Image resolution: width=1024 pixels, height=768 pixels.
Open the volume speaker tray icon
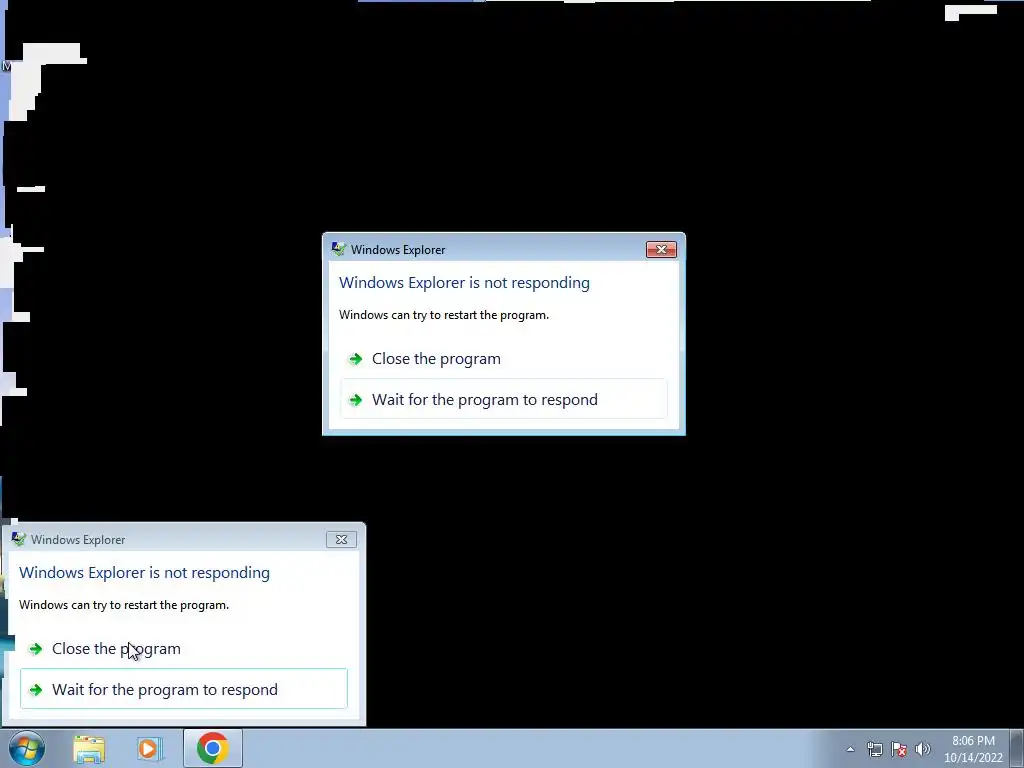point(923,749)
